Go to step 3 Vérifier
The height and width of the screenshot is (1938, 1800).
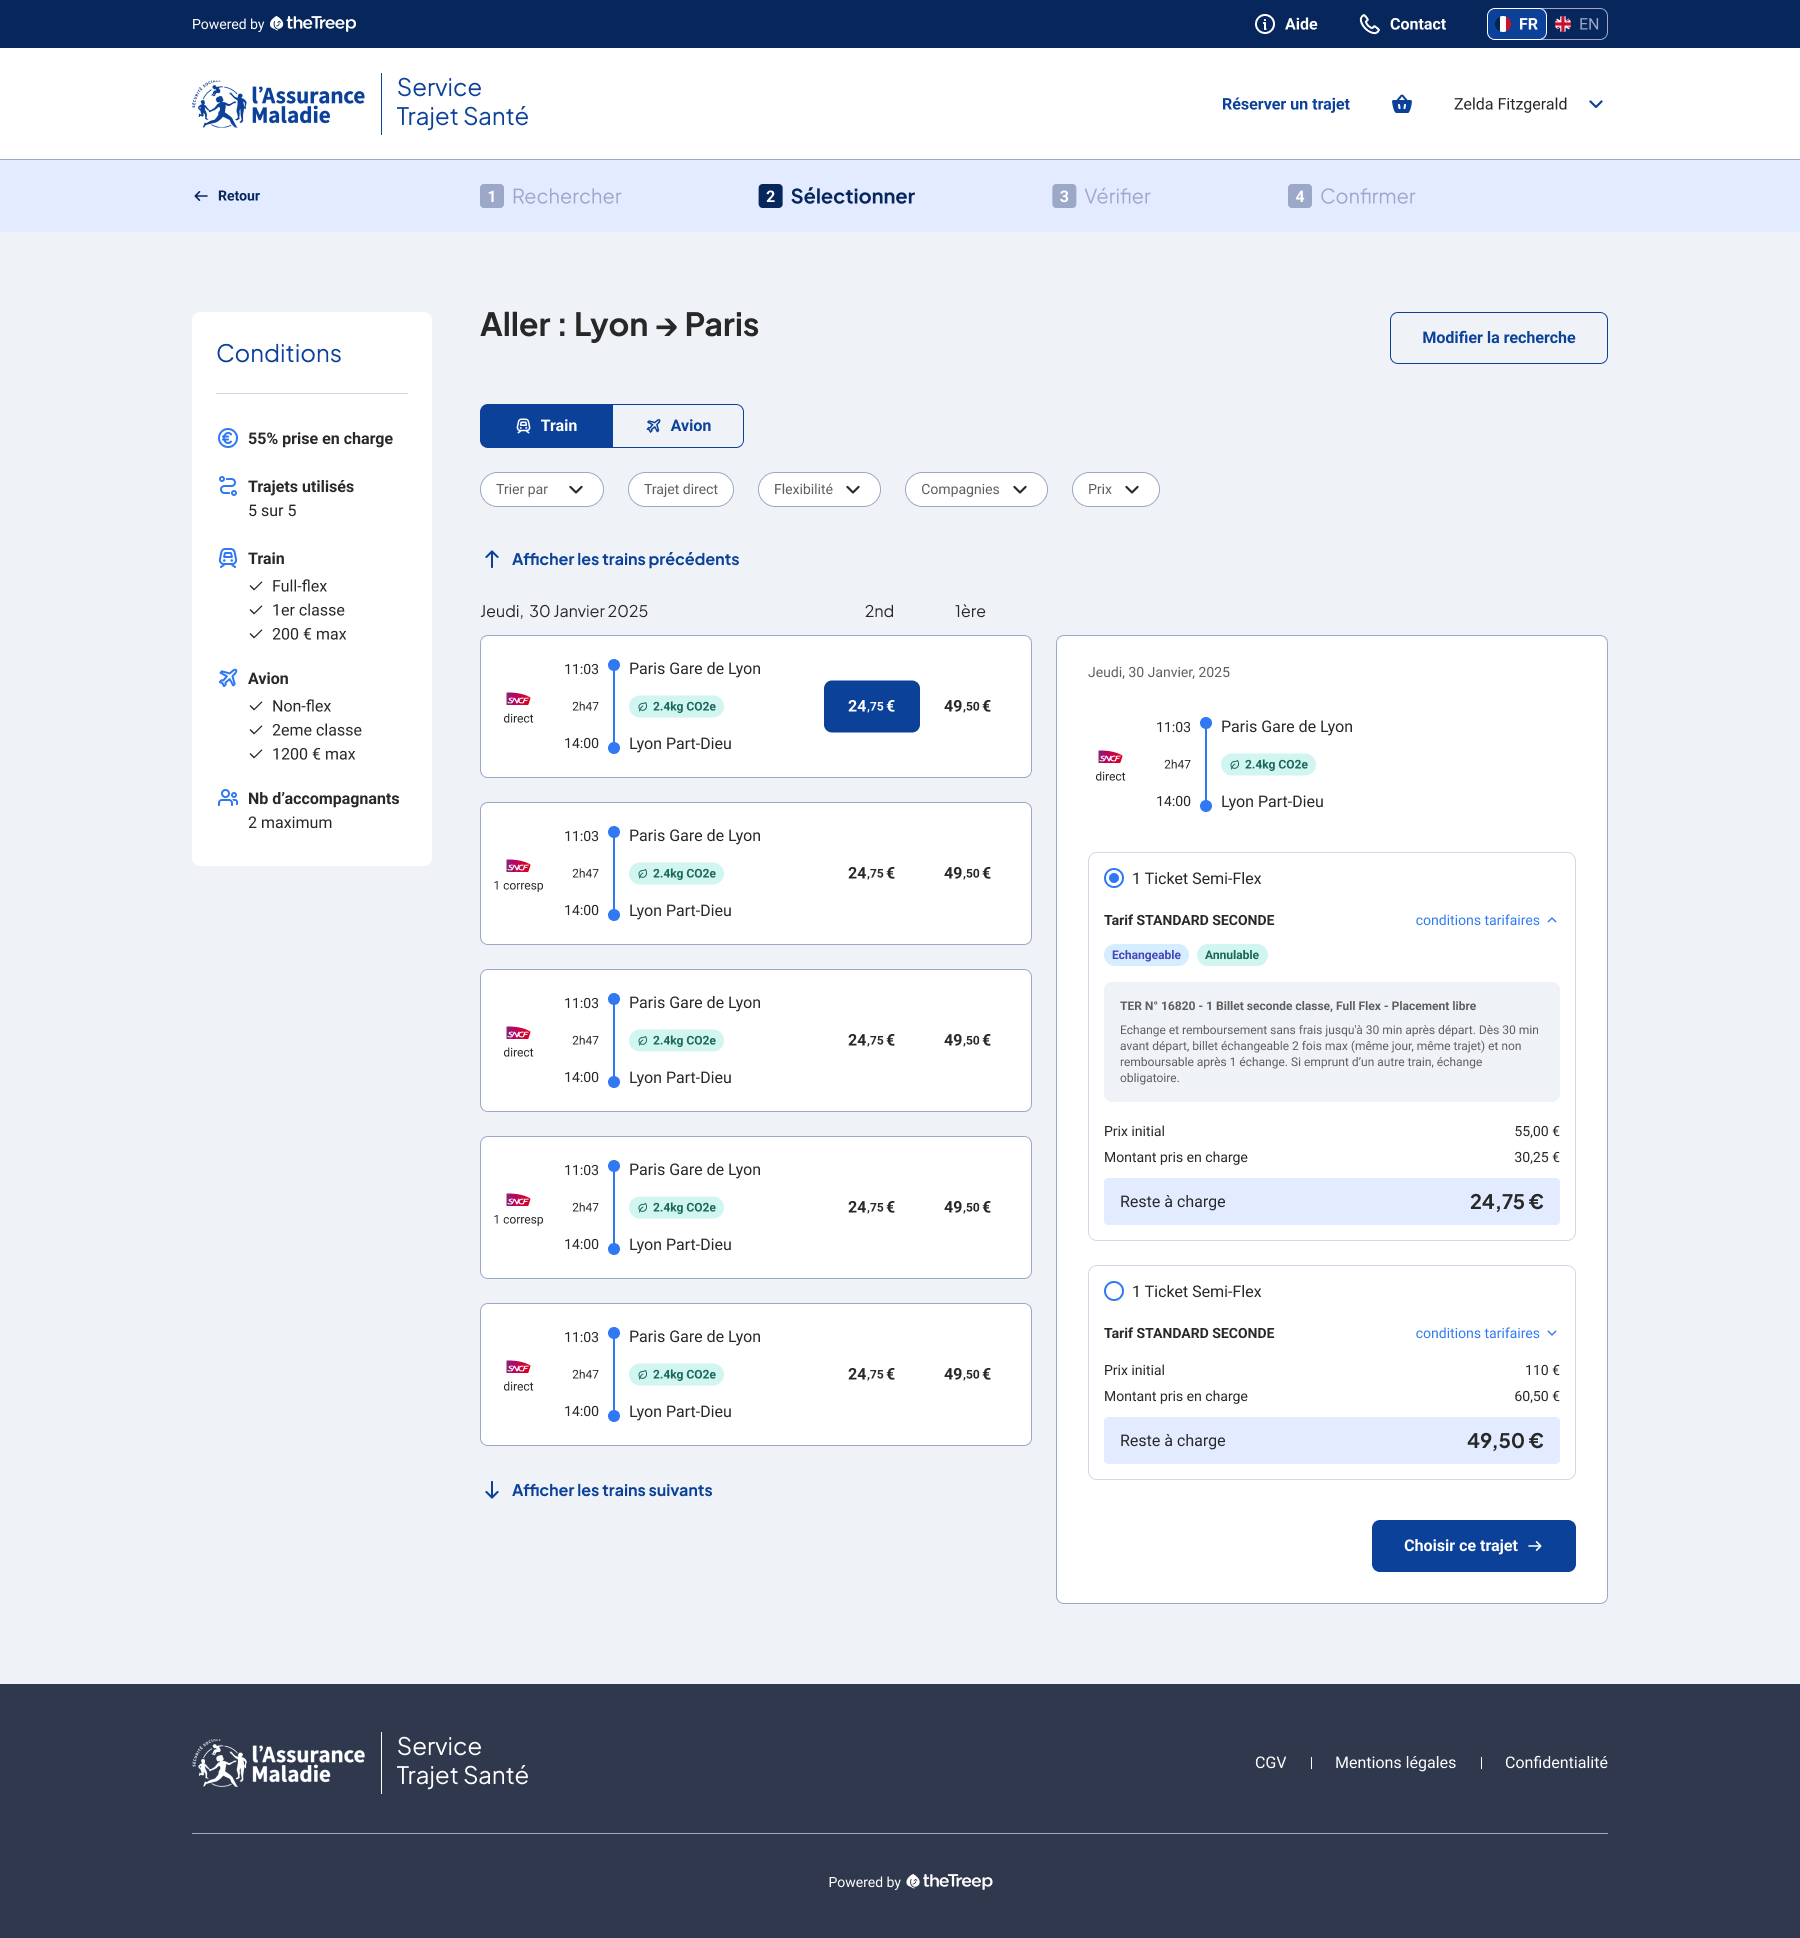[x=1101, y=196]
